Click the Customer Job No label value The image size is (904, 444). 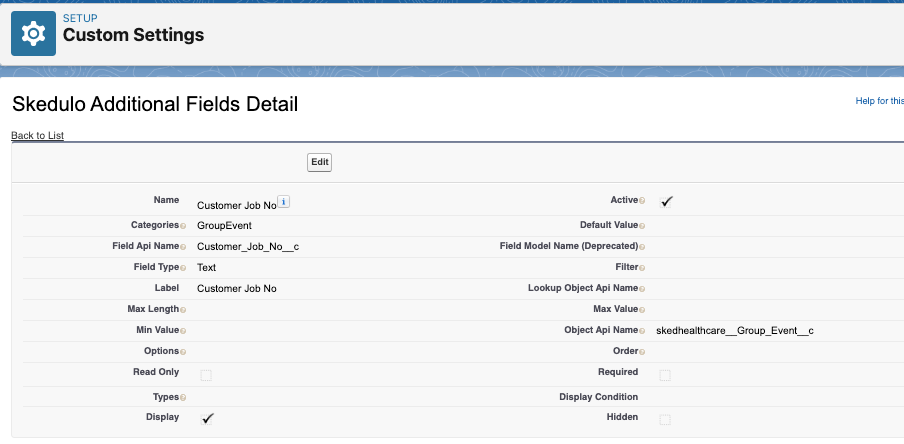click(x=237, y=288)
